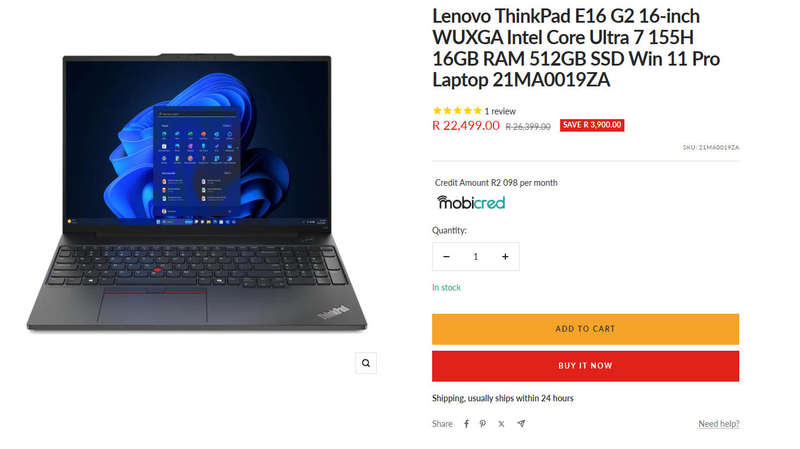
Task: Click the red Buy It Now button
Action: click(x=585, y=366)
